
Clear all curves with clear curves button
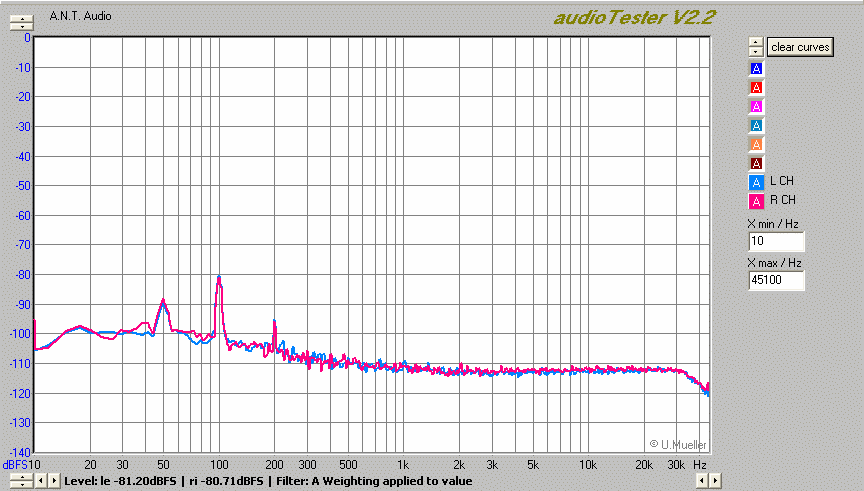point(800,47)
